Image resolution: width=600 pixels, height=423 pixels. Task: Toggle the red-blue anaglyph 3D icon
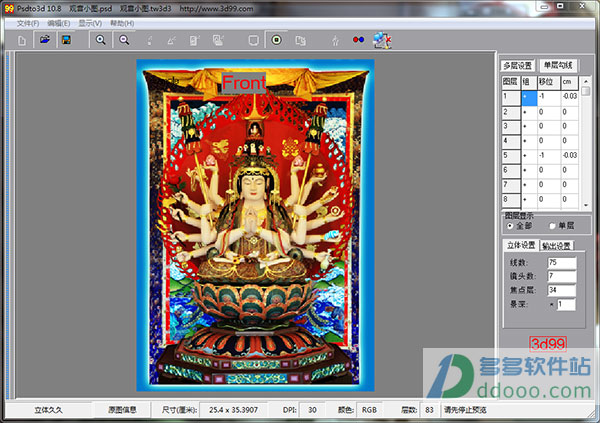[359, 40]
